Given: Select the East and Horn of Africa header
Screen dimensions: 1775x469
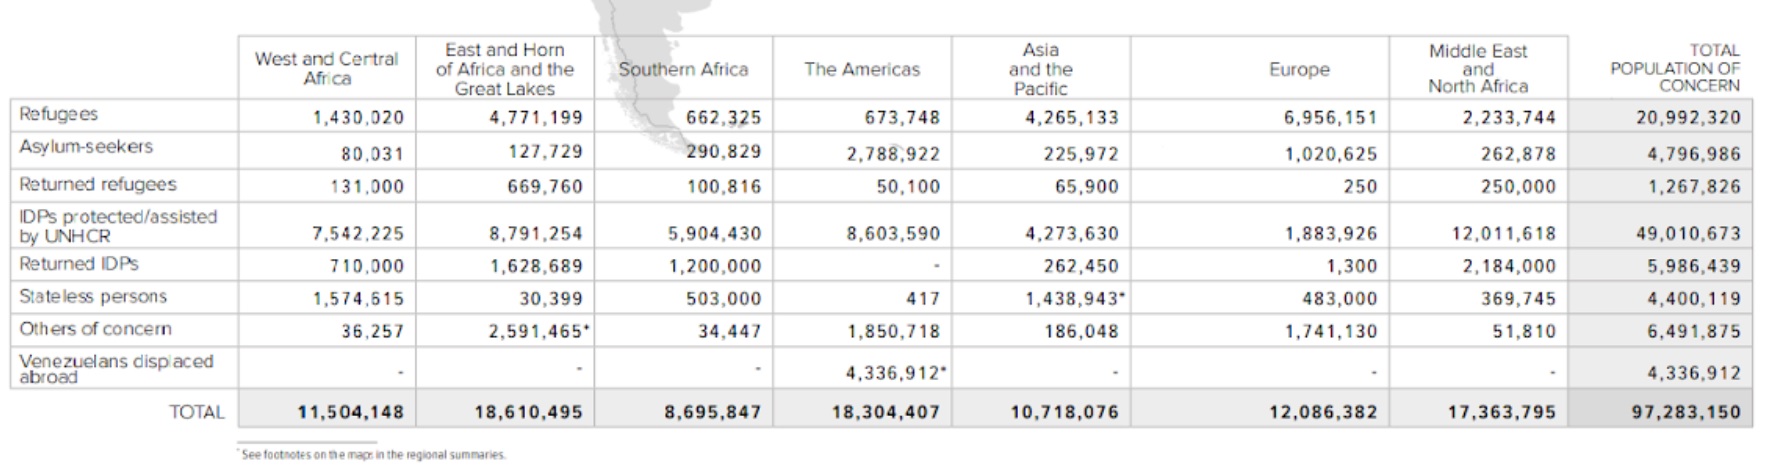Looking at the screenshot, I should click(504, 69).
